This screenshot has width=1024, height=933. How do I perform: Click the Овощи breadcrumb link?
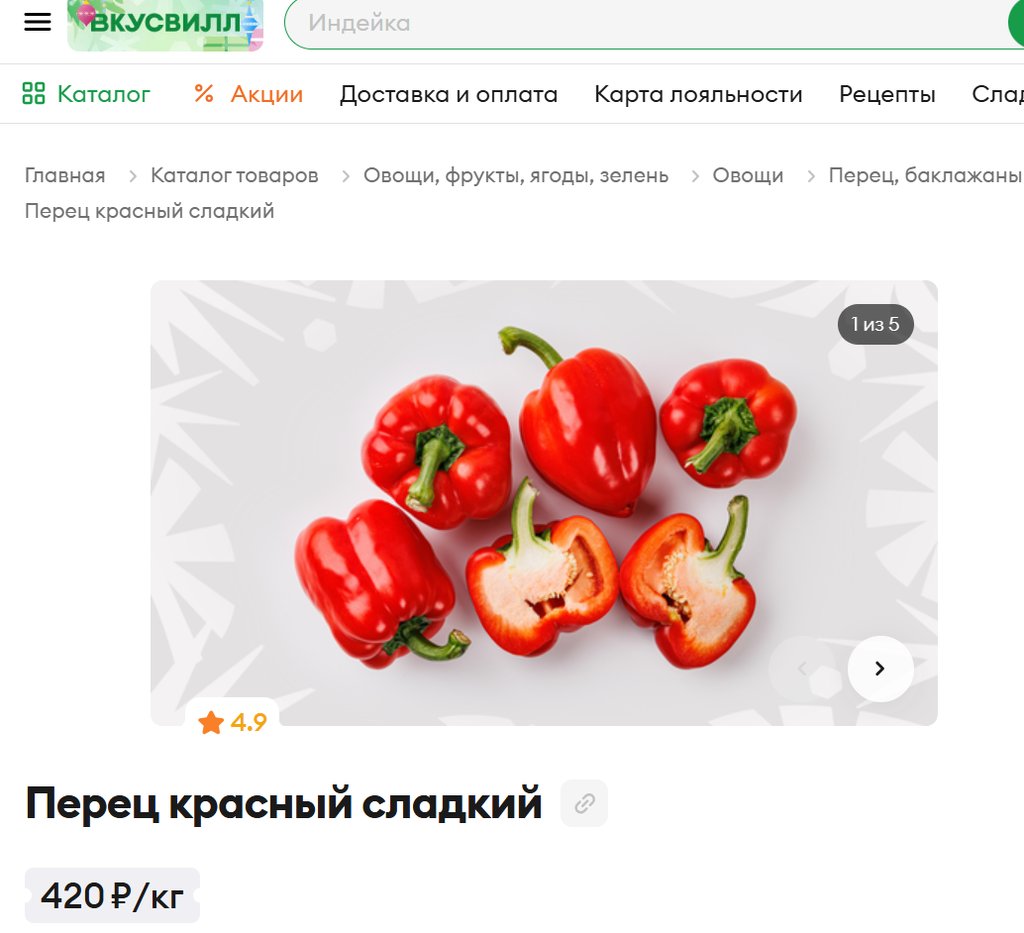748,175
